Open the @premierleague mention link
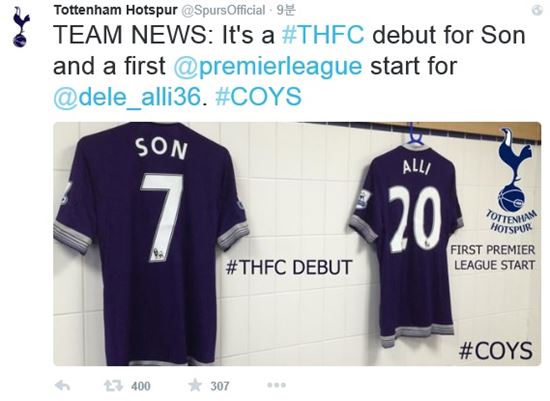The image size is (550, 401). coord(268,67)
